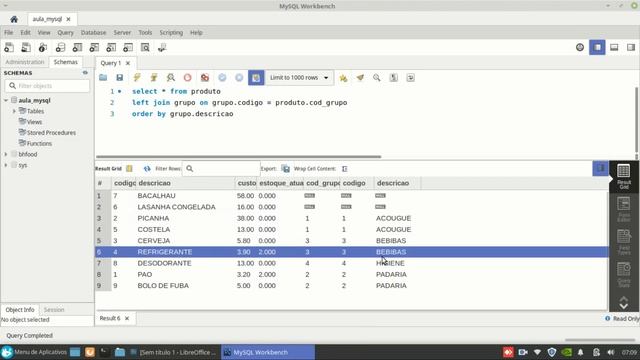Viewport: 640px width, 360px height.
Task: Click the volume icon in system tray
Action: pyautogui.click(x=611, y=352)
